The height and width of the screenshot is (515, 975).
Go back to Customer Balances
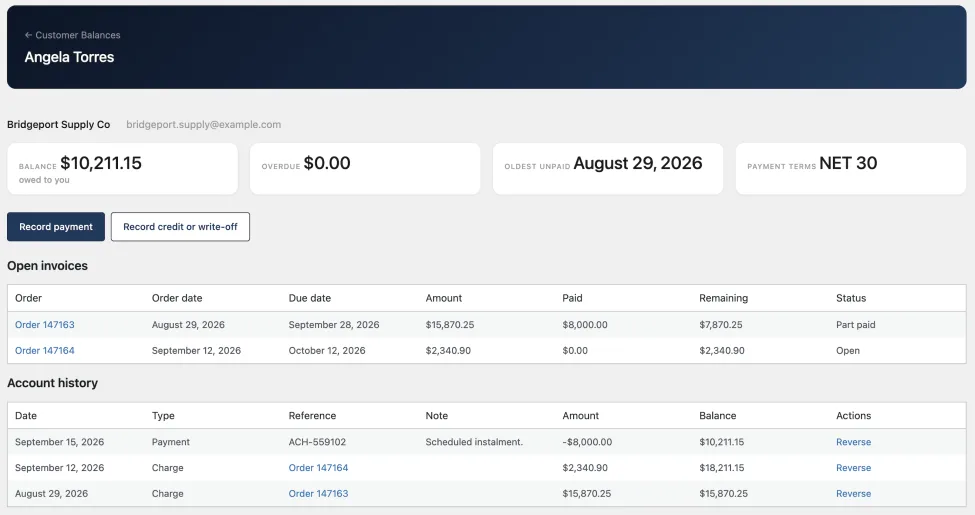(72, 35)
